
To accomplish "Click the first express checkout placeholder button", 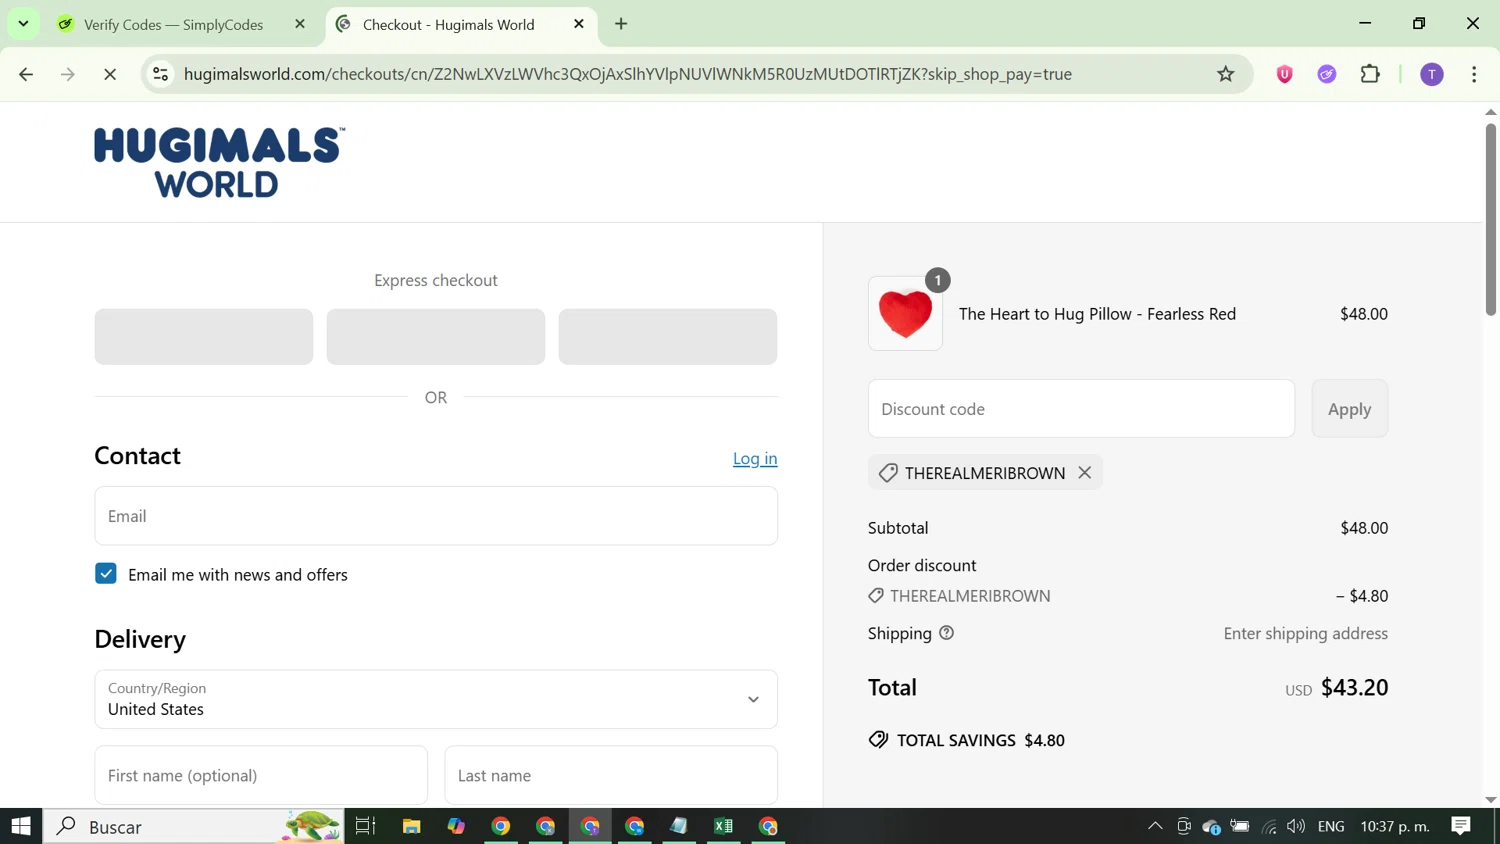I will point(204,337).
